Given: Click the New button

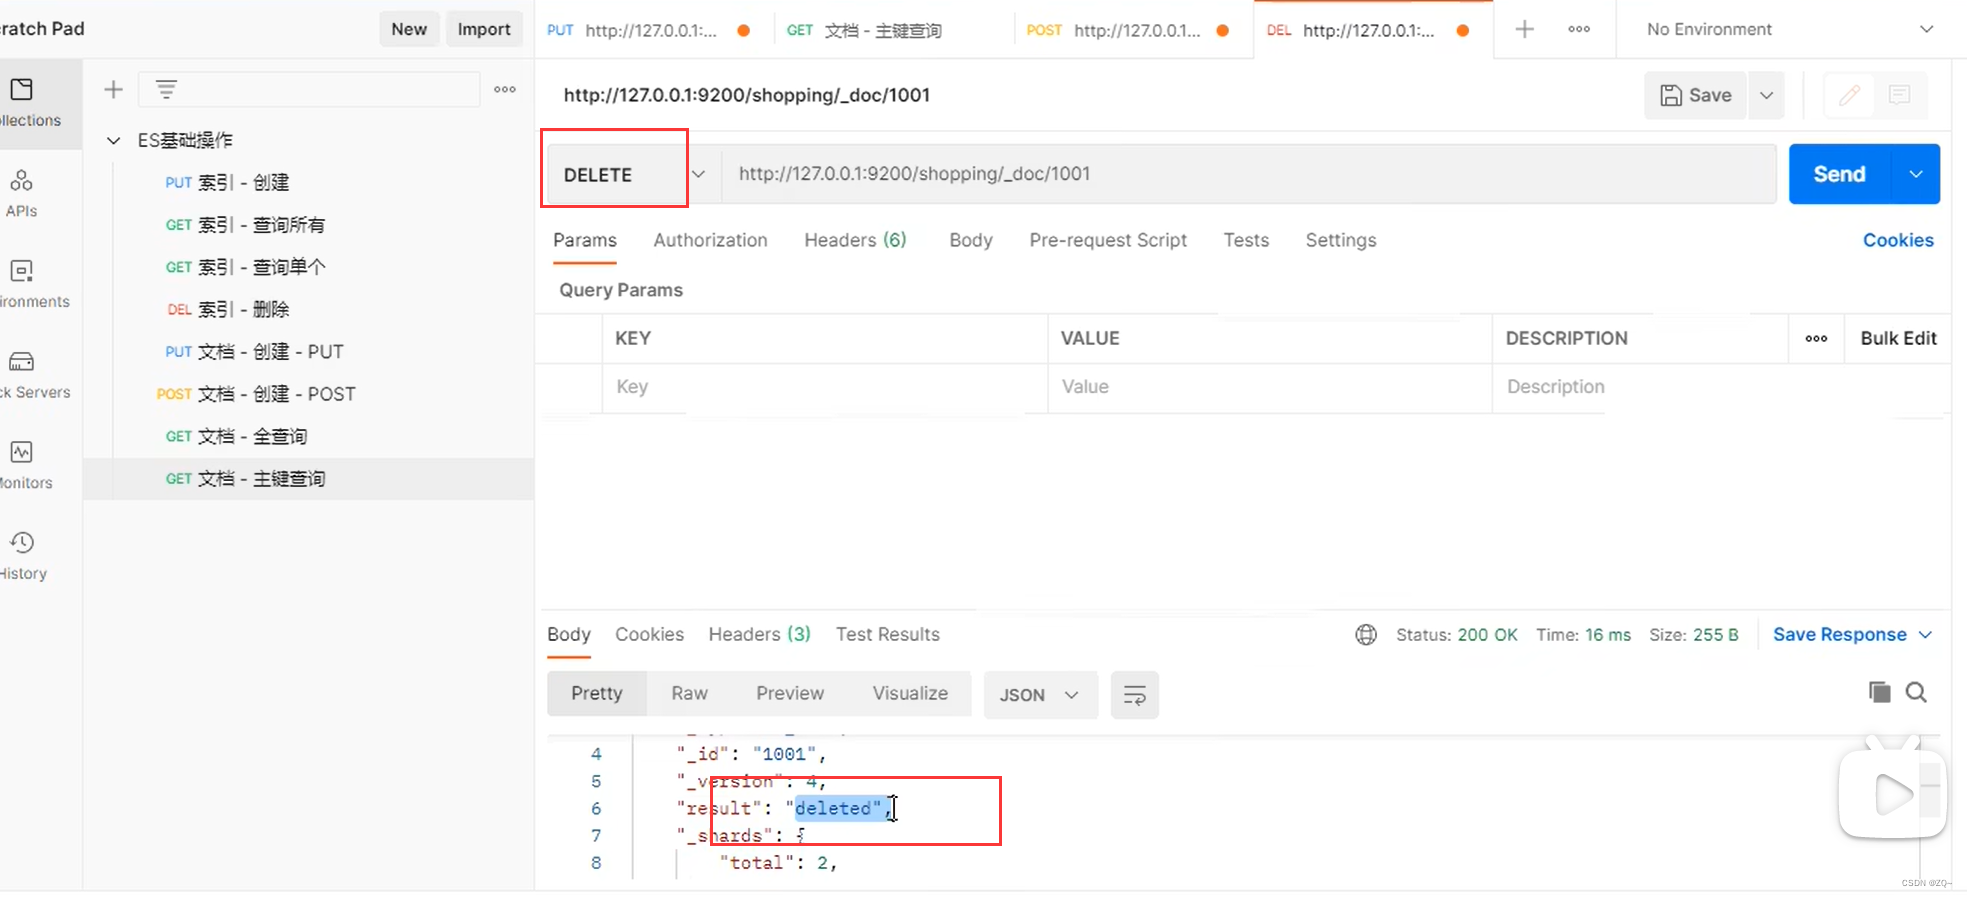Looking at the screenshot, I should 409,30.
